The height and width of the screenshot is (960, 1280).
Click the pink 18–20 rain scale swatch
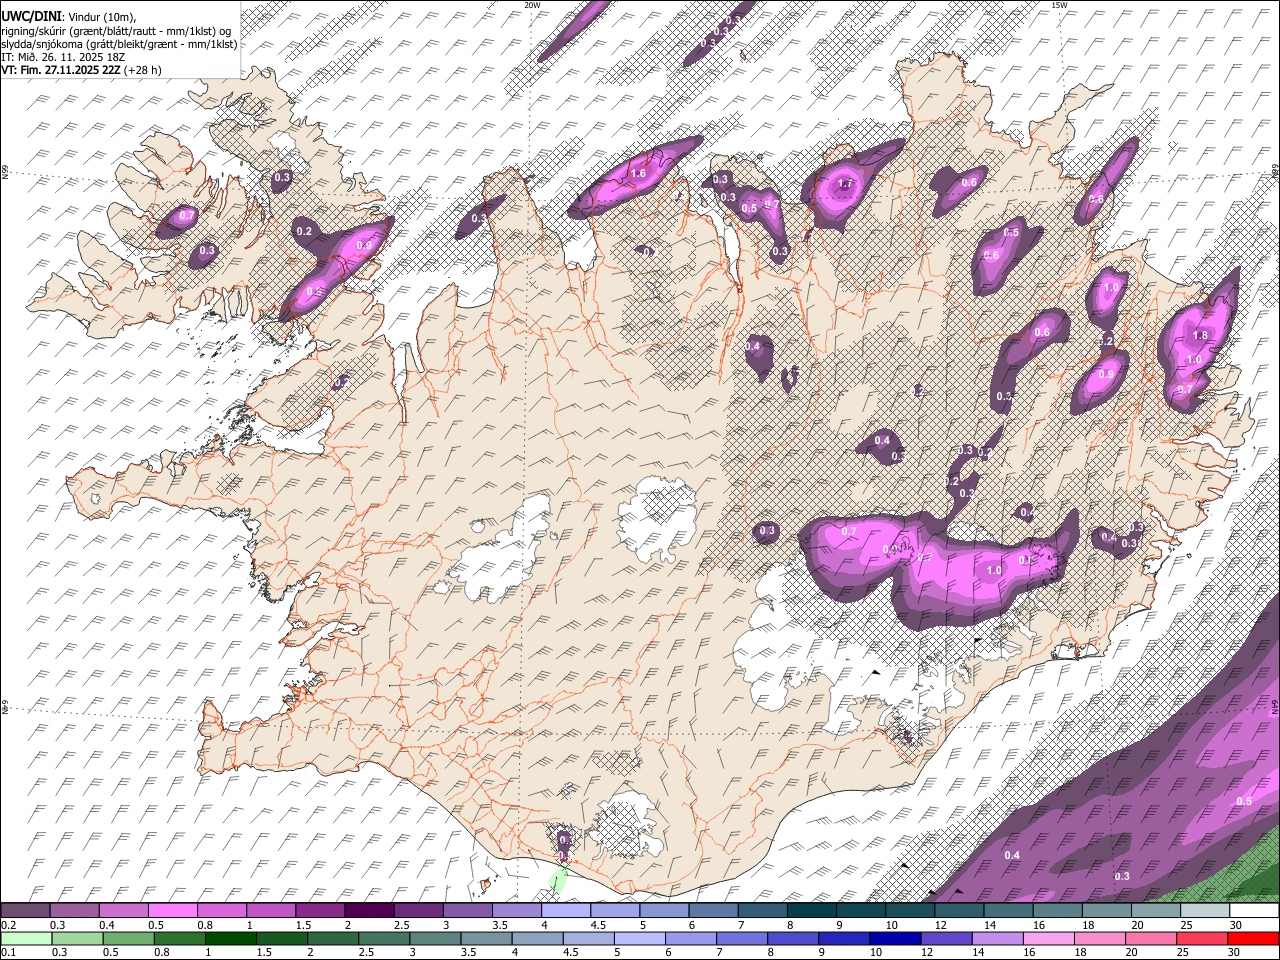[1101, 938]
